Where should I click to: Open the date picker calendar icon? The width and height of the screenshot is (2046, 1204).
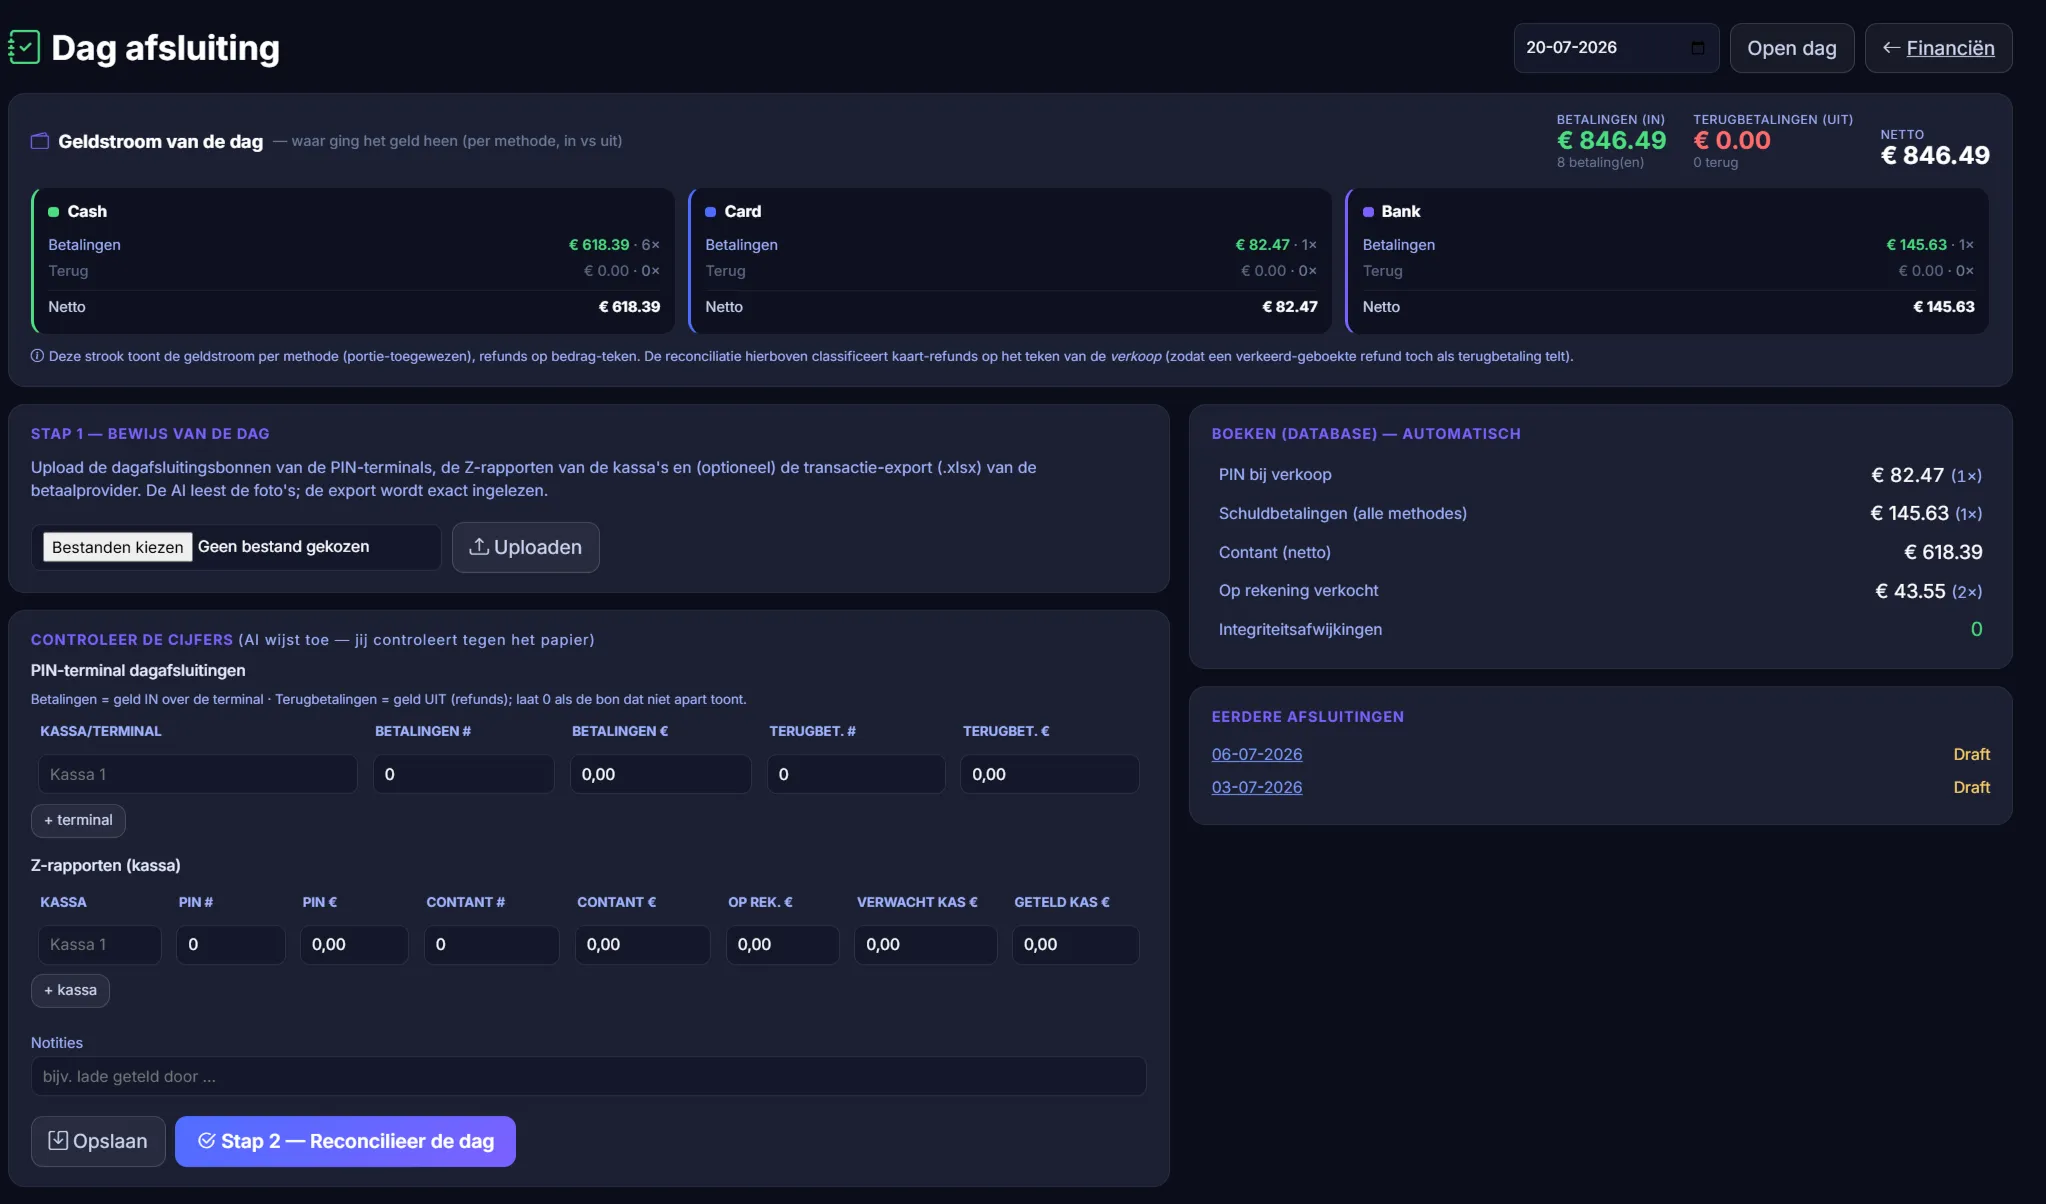coord(1697,48)
